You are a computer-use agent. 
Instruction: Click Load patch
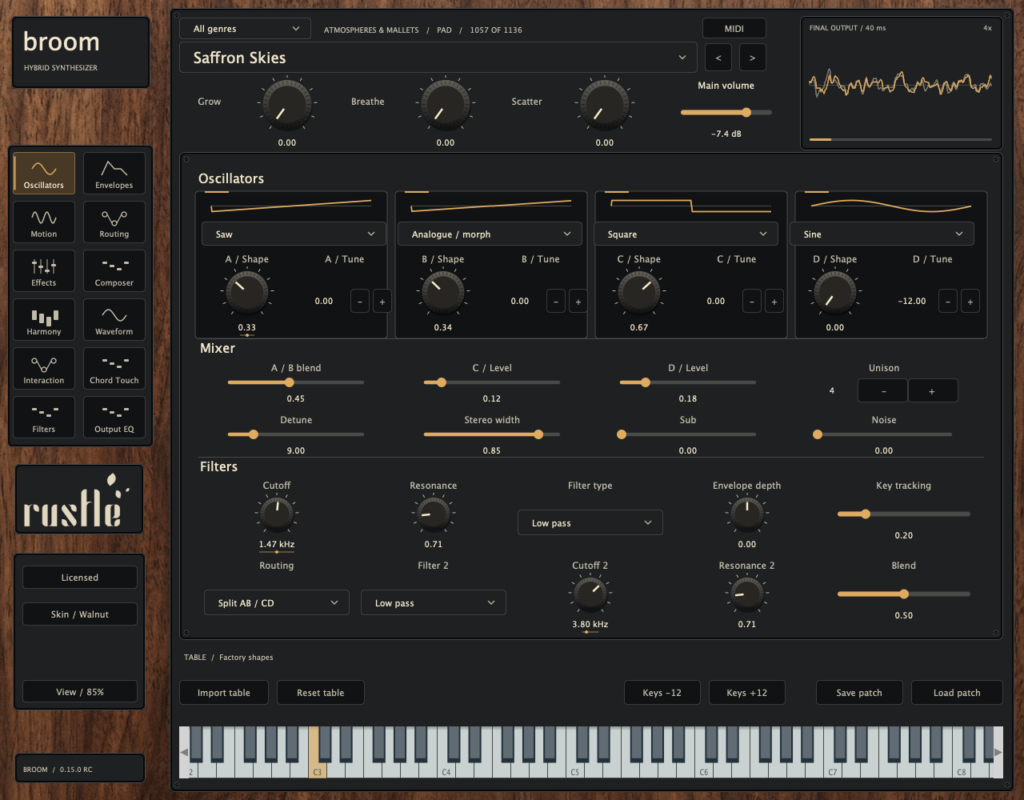tap(957, 692)
